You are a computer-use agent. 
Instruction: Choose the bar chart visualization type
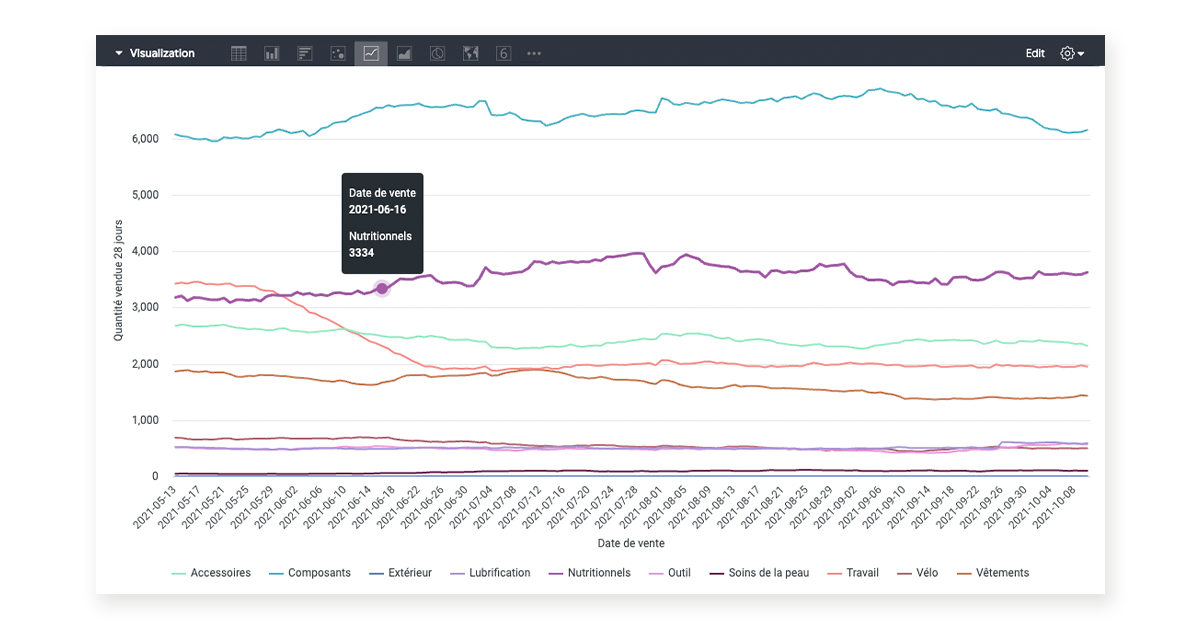pyautogui.click(x=305, y=53)
